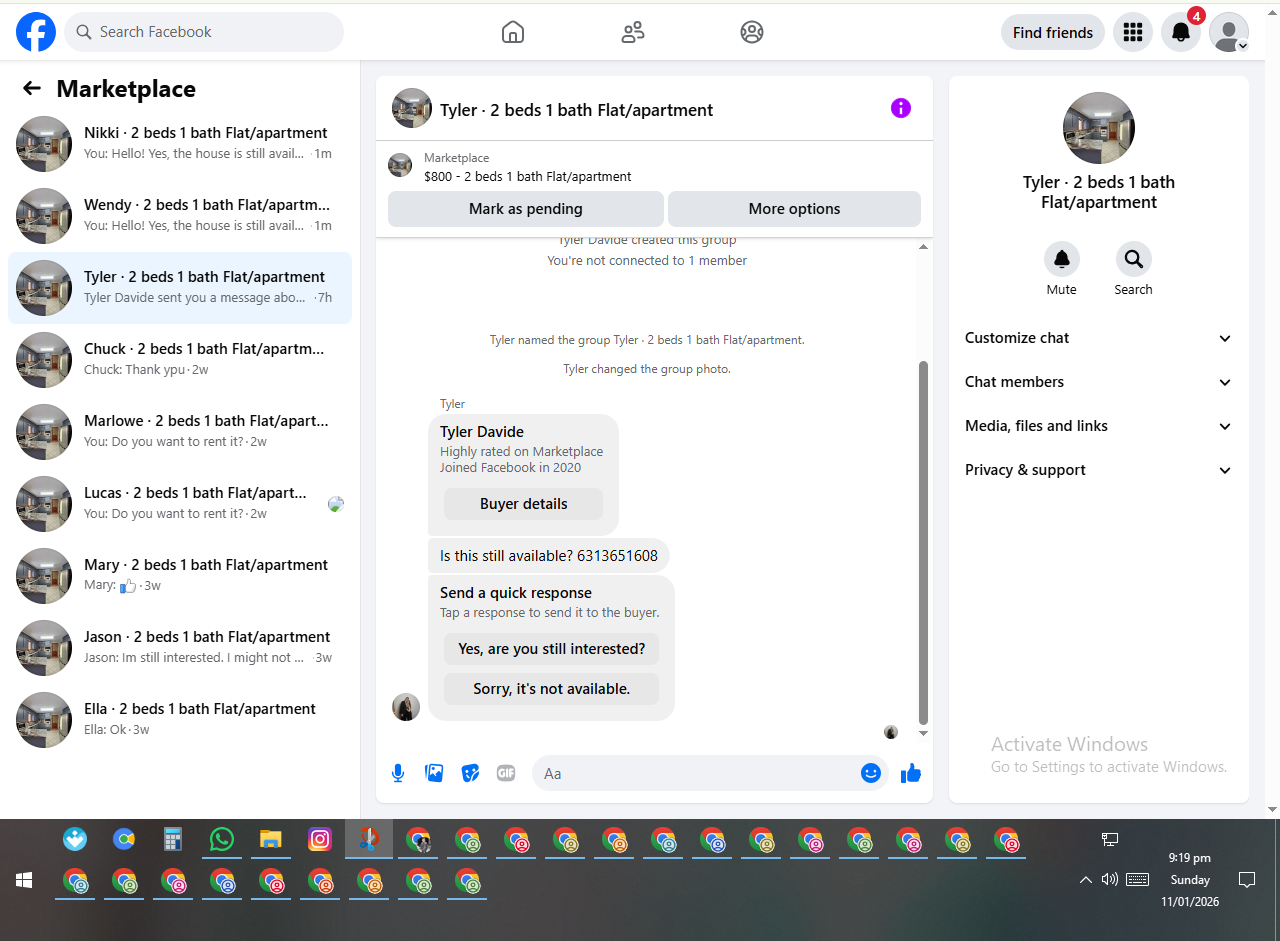View Buyer details for Tyler Davide

pyautogui.click(x=524, y=504)
